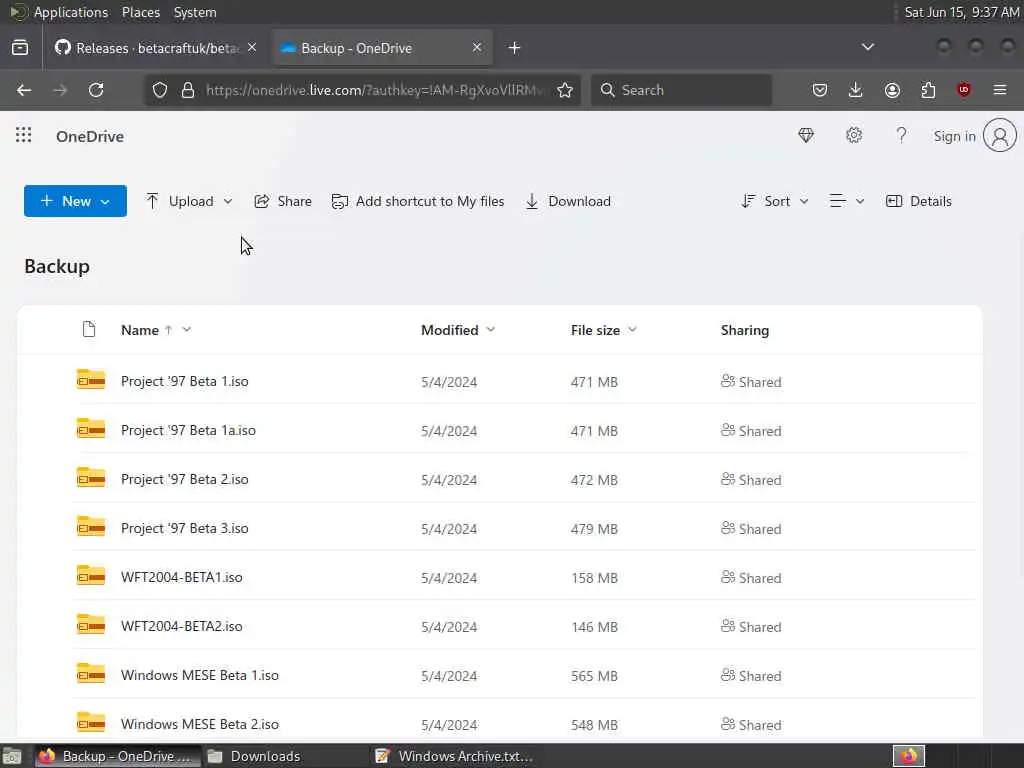Click the Sign in link
Viewport: 1024px width, 768px height.
(x=954, y=136)
